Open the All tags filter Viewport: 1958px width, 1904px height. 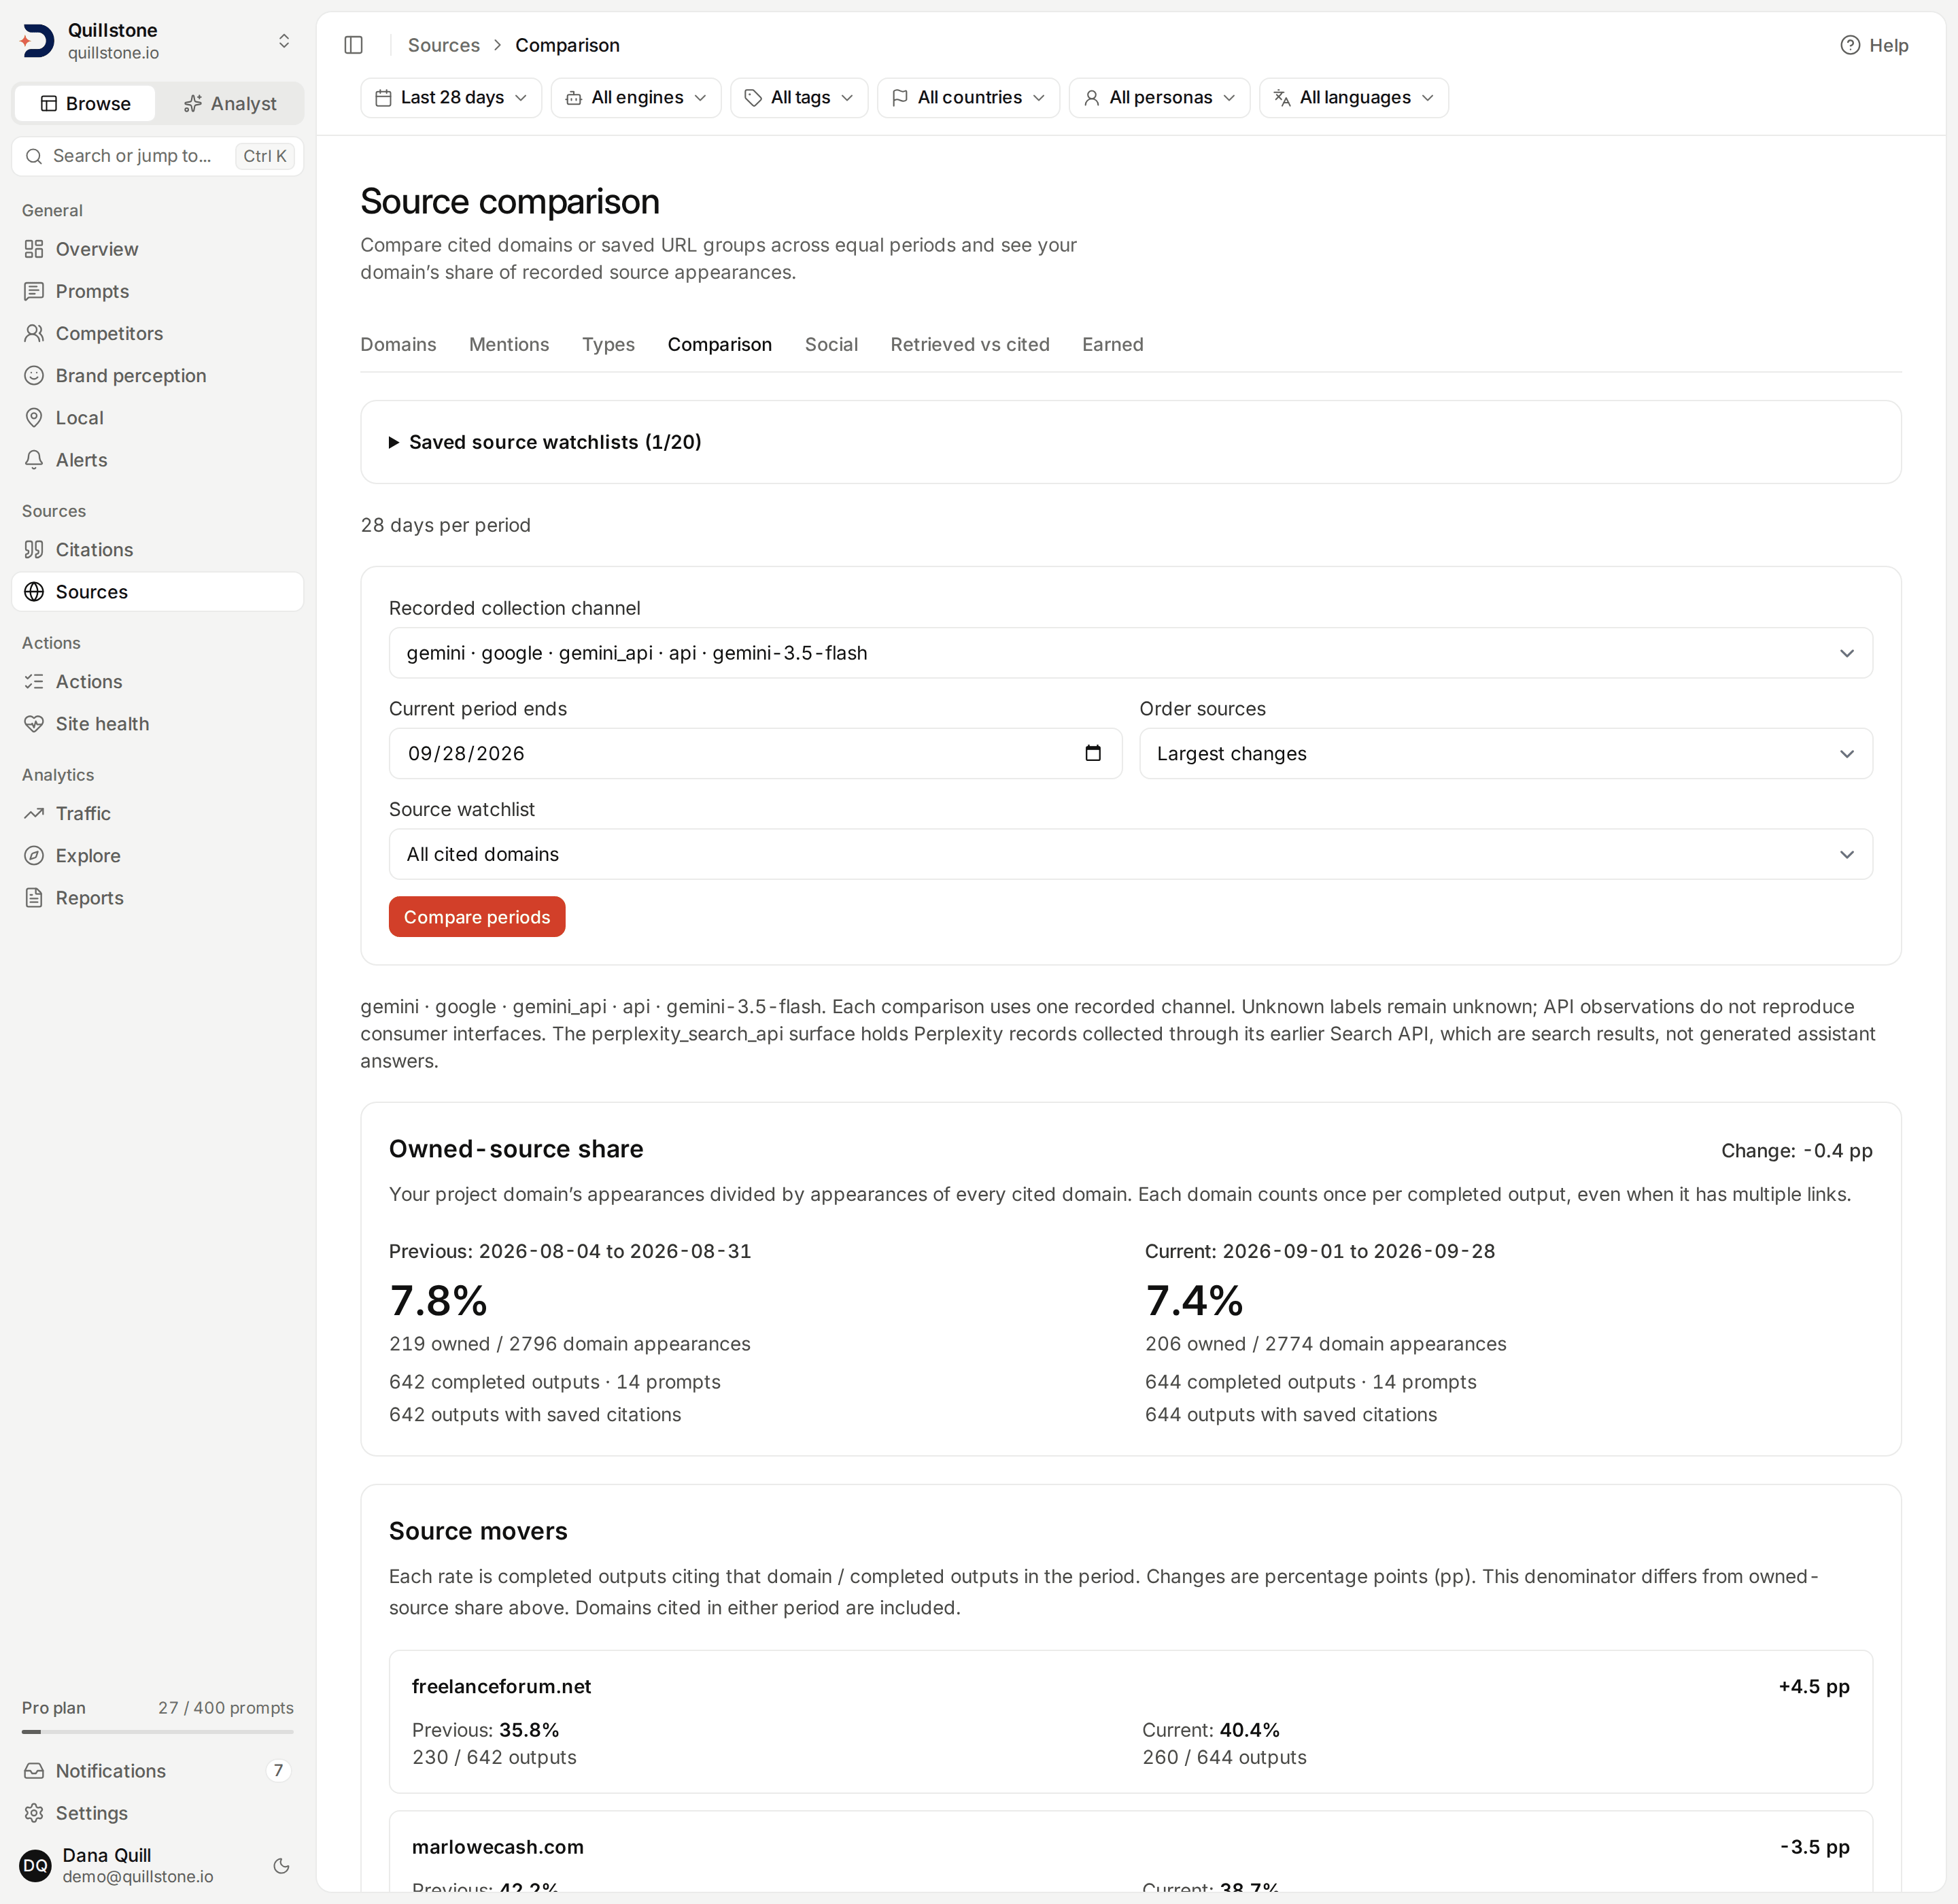799,97
